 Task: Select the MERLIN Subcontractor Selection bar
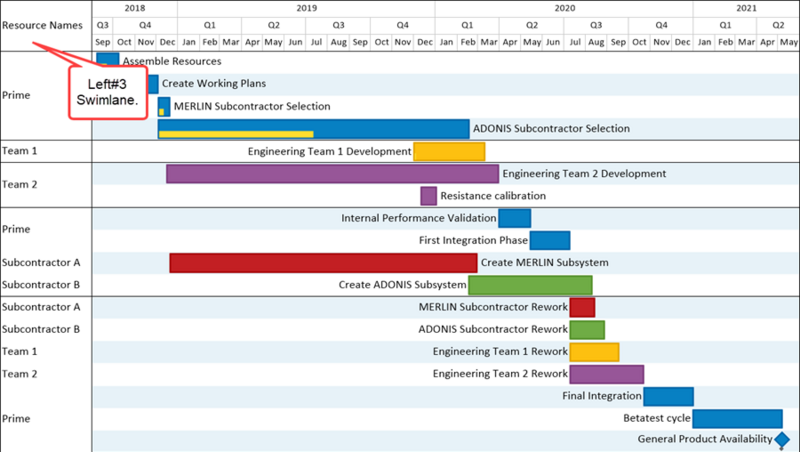tap(164, 107)
